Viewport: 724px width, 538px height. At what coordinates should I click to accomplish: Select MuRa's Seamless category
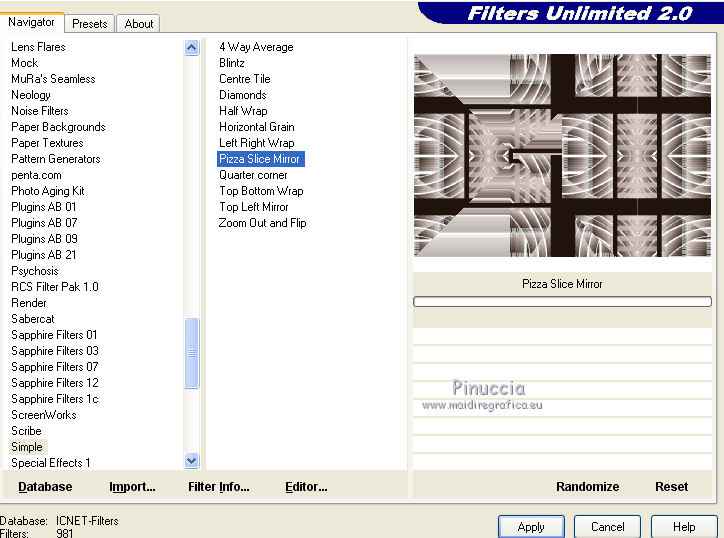tap(53, 79)
